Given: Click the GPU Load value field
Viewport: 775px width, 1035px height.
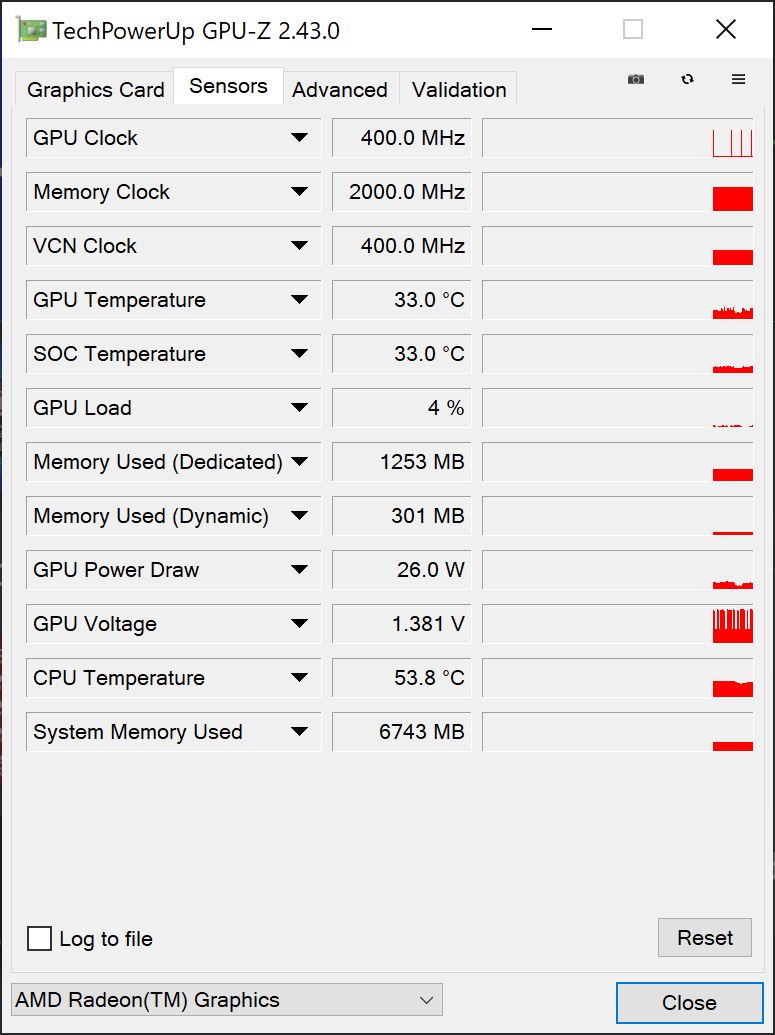Looking at the screenshot, I should (401, 408).
